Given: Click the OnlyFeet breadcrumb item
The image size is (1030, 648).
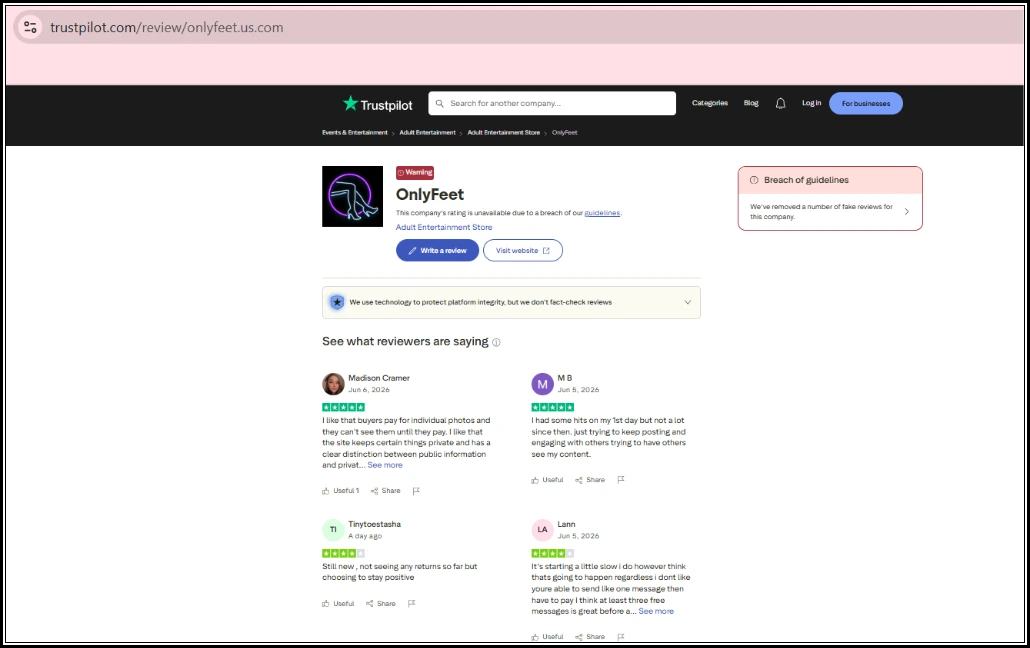Looking at the screenshot, I should click(x=565, y=133).
